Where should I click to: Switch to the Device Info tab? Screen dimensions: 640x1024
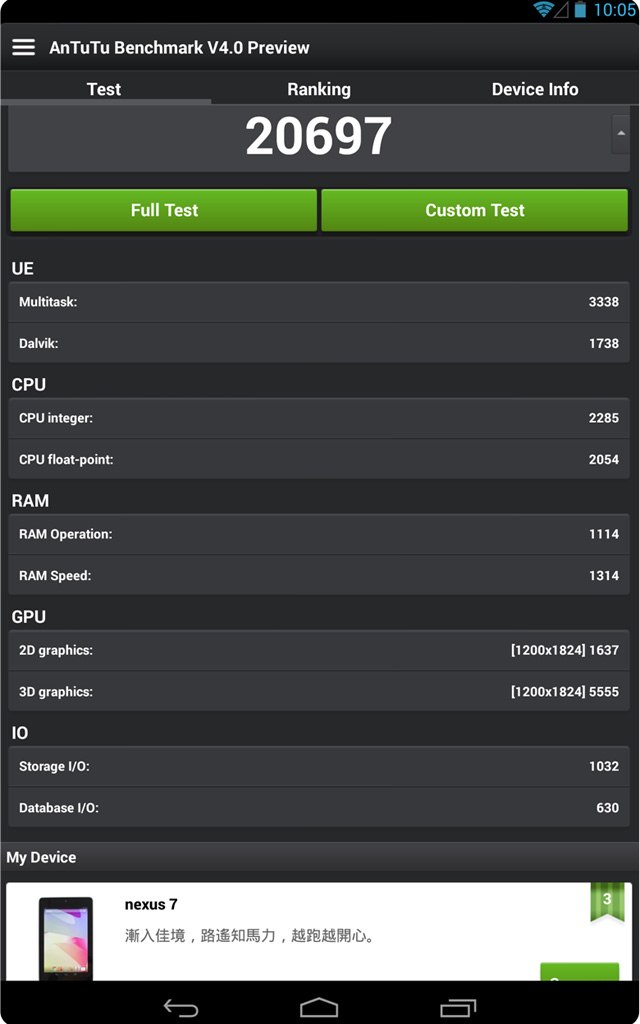tap(534, 89)
